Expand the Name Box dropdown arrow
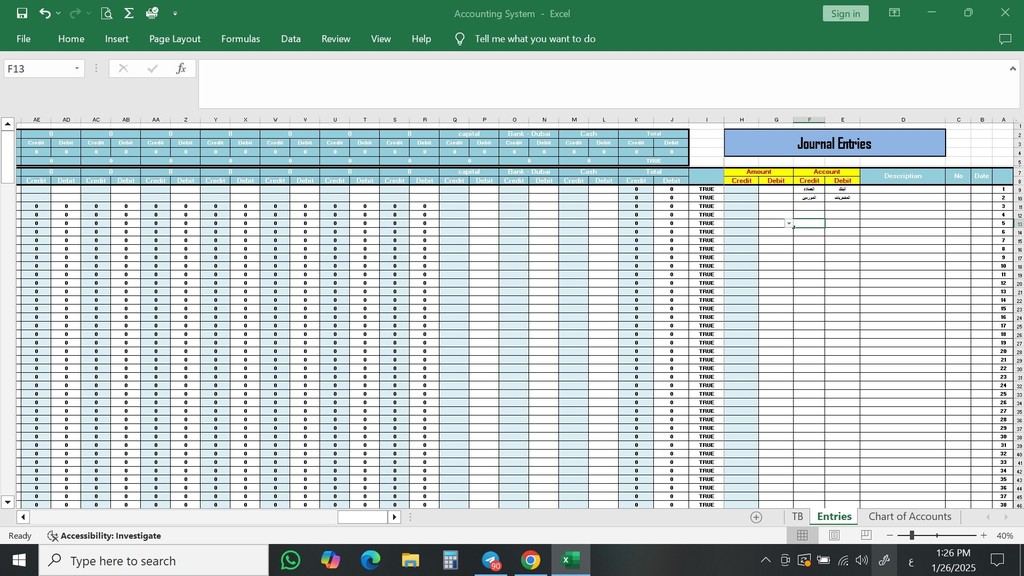The image size is (1024, 576). coord(76,69)
